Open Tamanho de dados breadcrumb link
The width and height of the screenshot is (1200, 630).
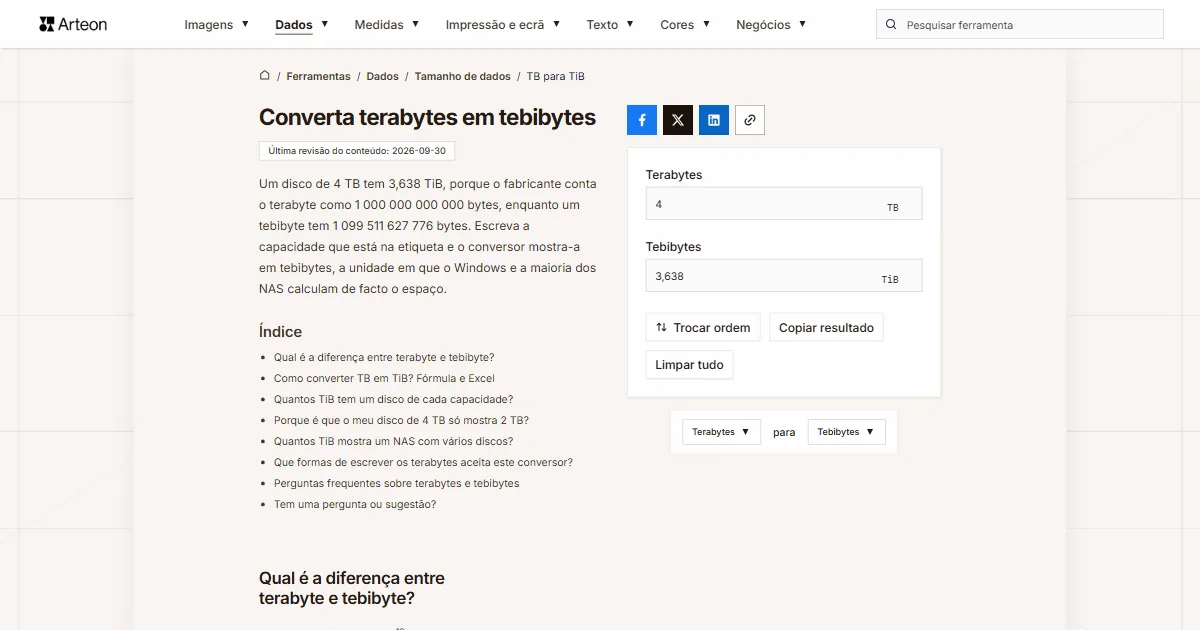(x=462, y=76)
